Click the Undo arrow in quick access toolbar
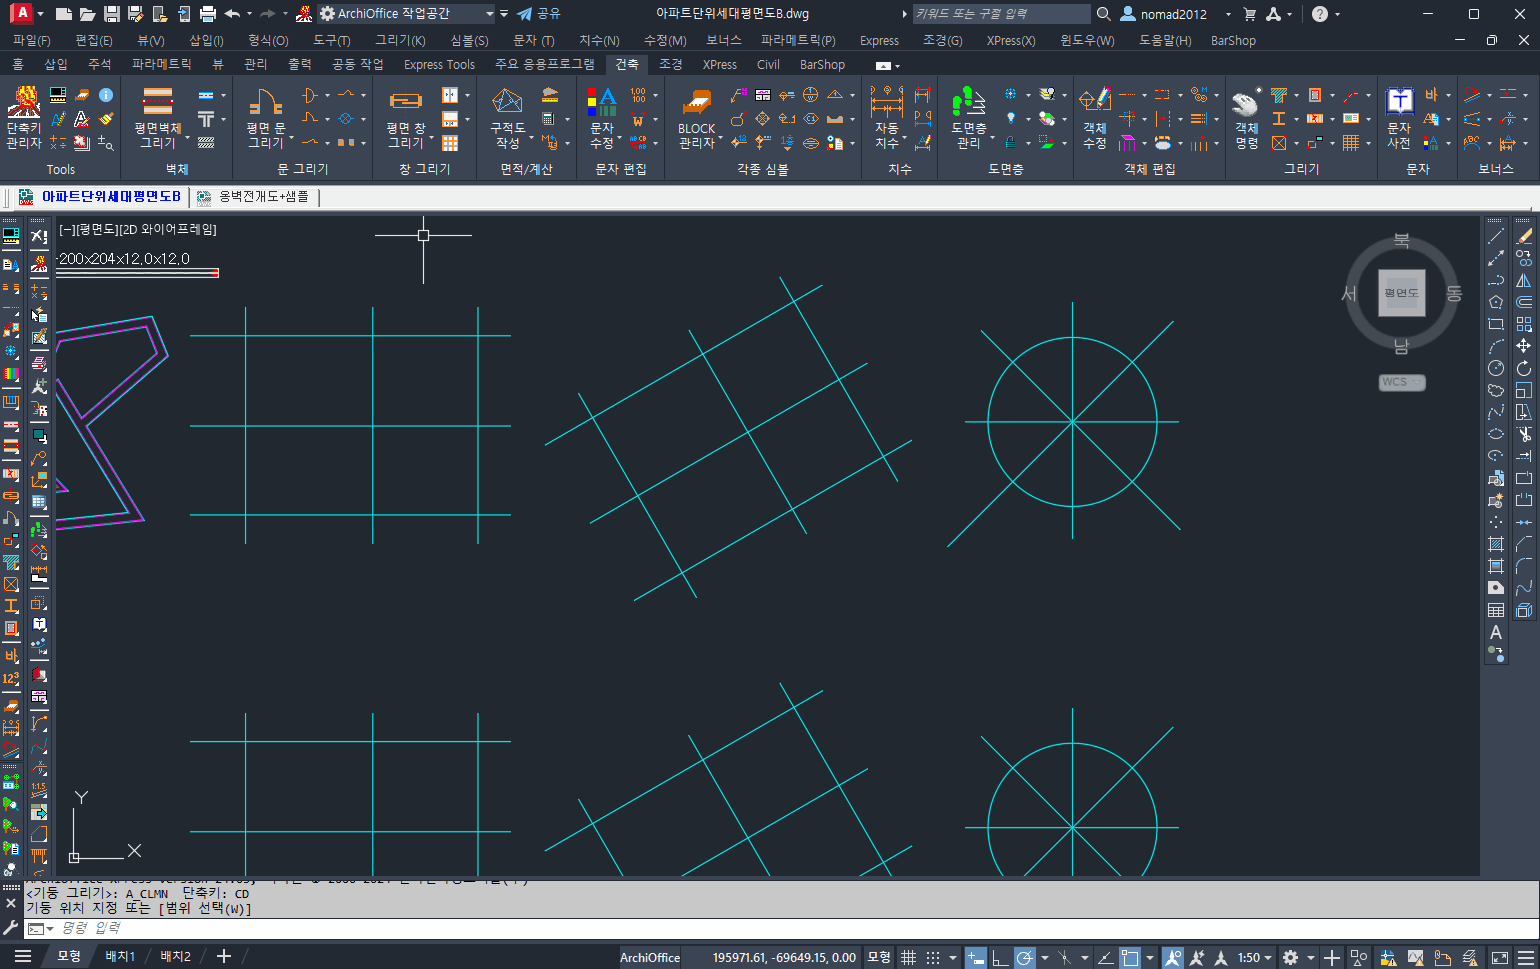The height and width of the screenshot is (969, 1540). [x=232, y=14]
